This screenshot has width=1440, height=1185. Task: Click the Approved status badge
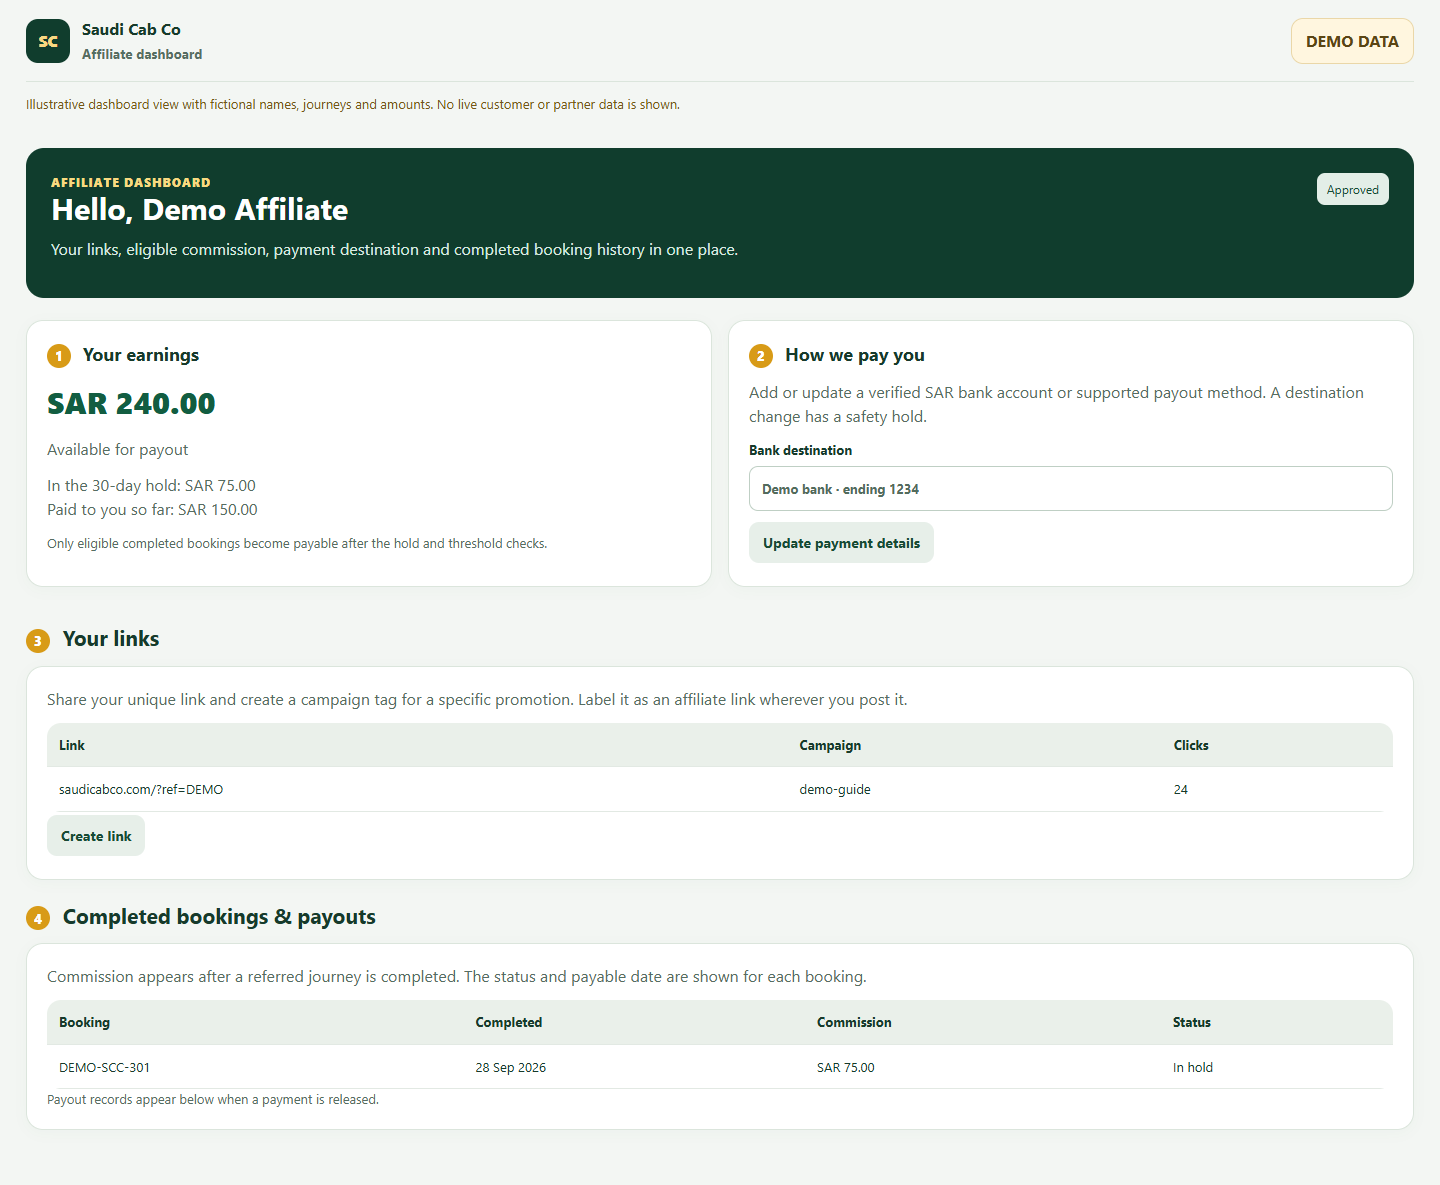click(1352, 190)
